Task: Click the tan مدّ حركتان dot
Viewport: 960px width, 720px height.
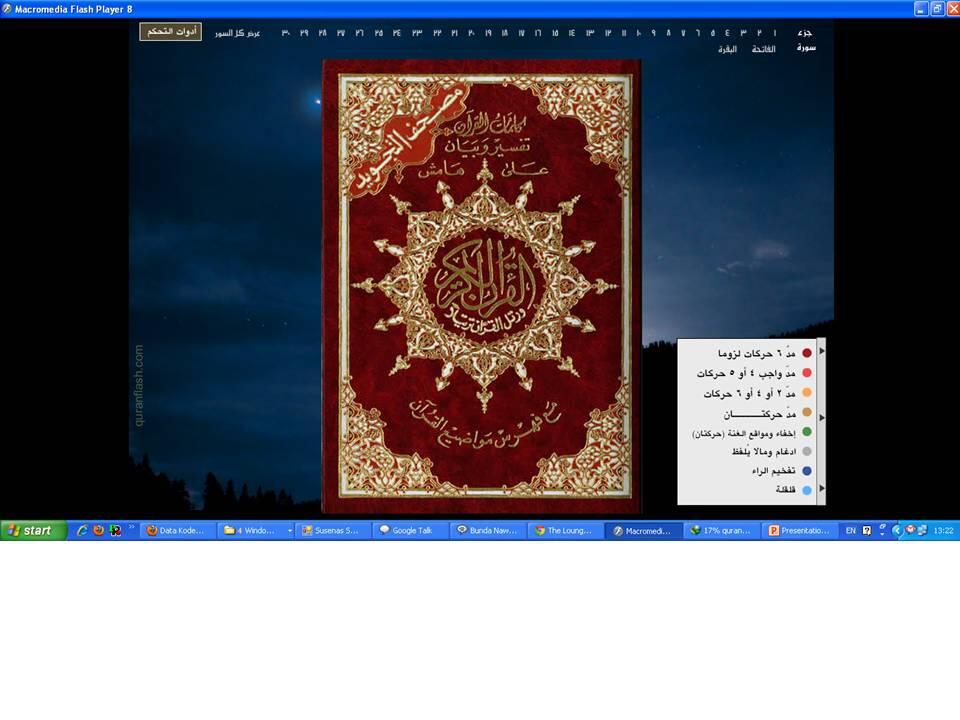Action: 807,413
